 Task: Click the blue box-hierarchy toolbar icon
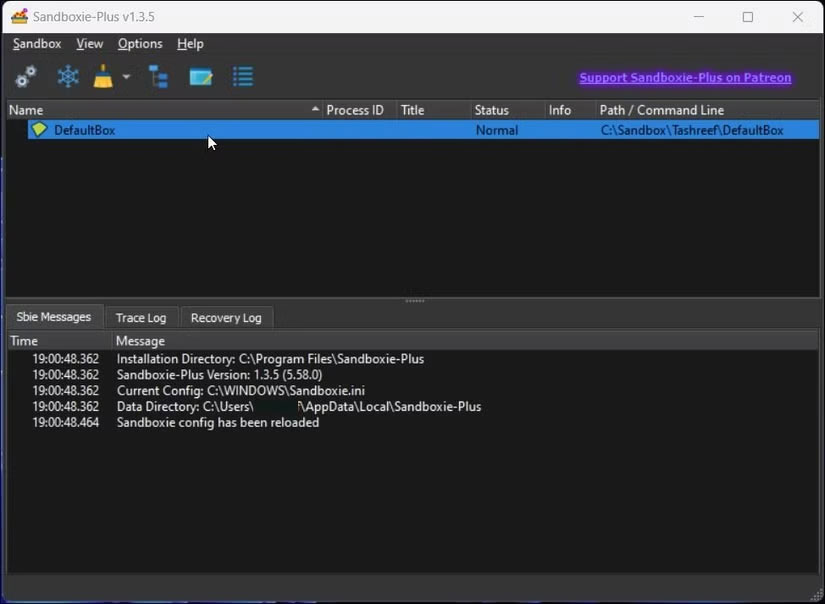click(158, 76)
